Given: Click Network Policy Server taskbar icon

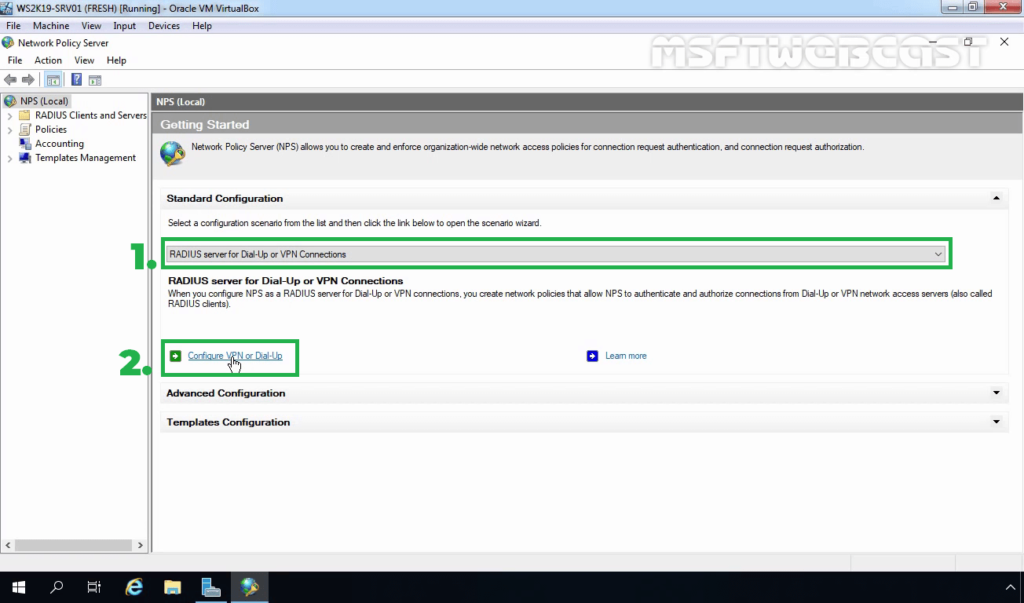Looking at the screenshot, I should (x=249, y=587).
